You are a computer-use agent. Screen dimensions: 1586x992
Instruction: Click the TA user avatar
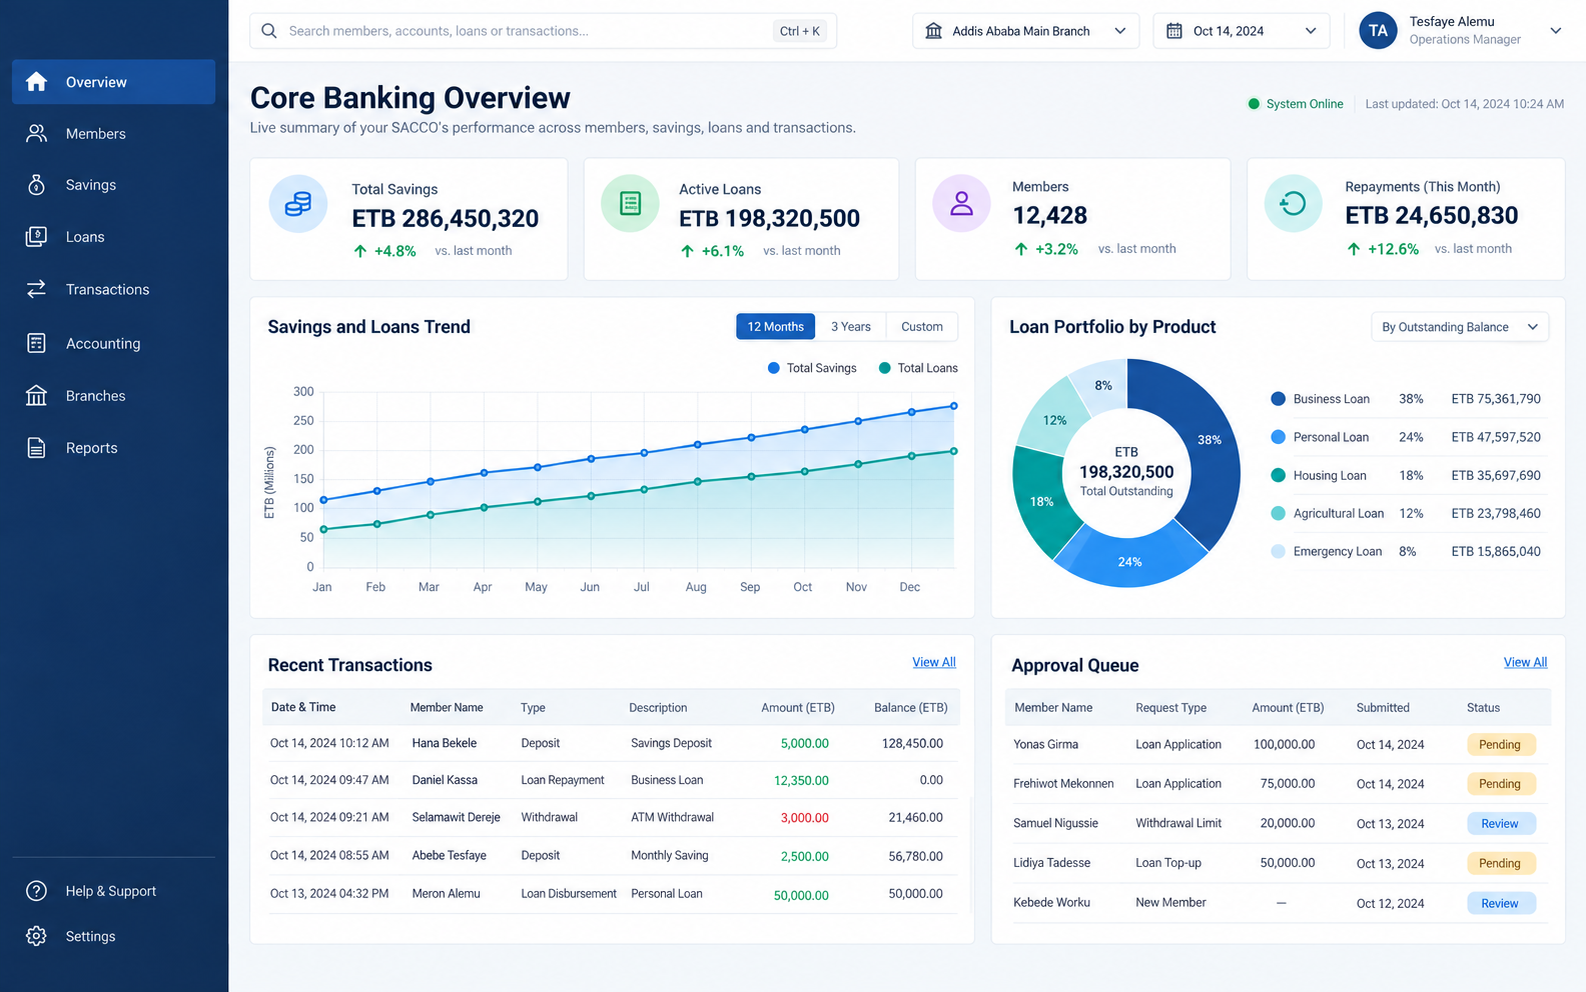[1378, 31]
